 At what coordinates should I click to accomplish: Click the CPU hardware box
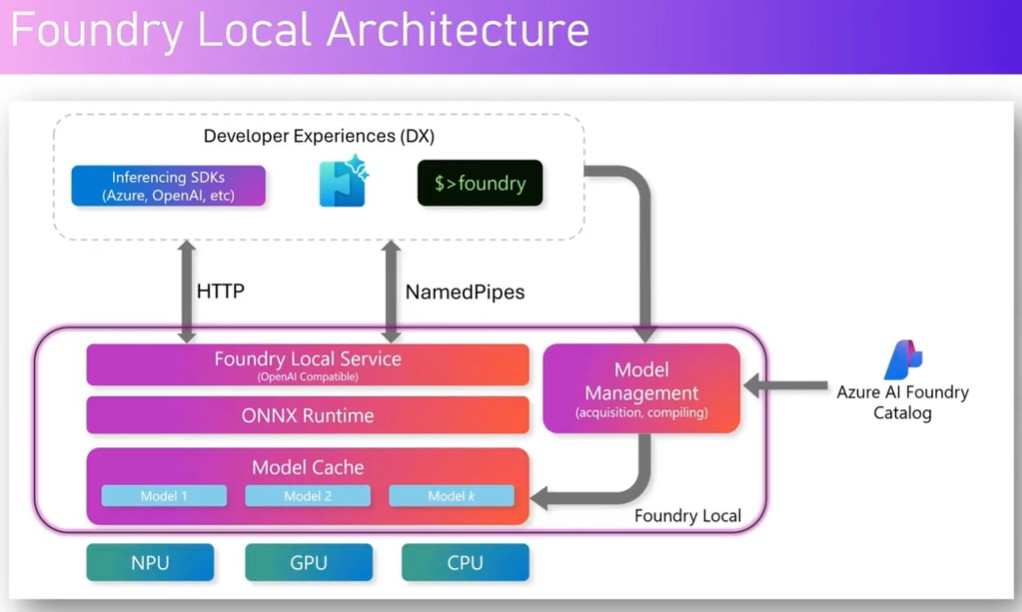click(x=465, y=562)
